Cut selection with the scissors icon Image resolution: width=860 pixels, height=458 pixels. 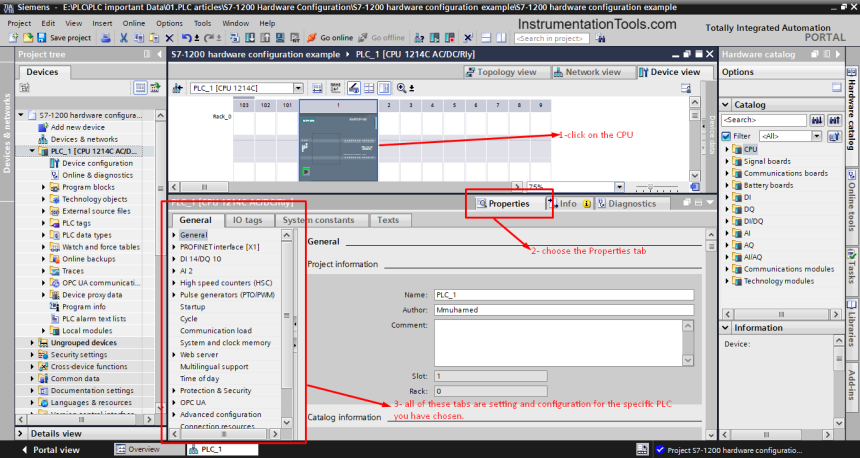click(x=123, y=38)
